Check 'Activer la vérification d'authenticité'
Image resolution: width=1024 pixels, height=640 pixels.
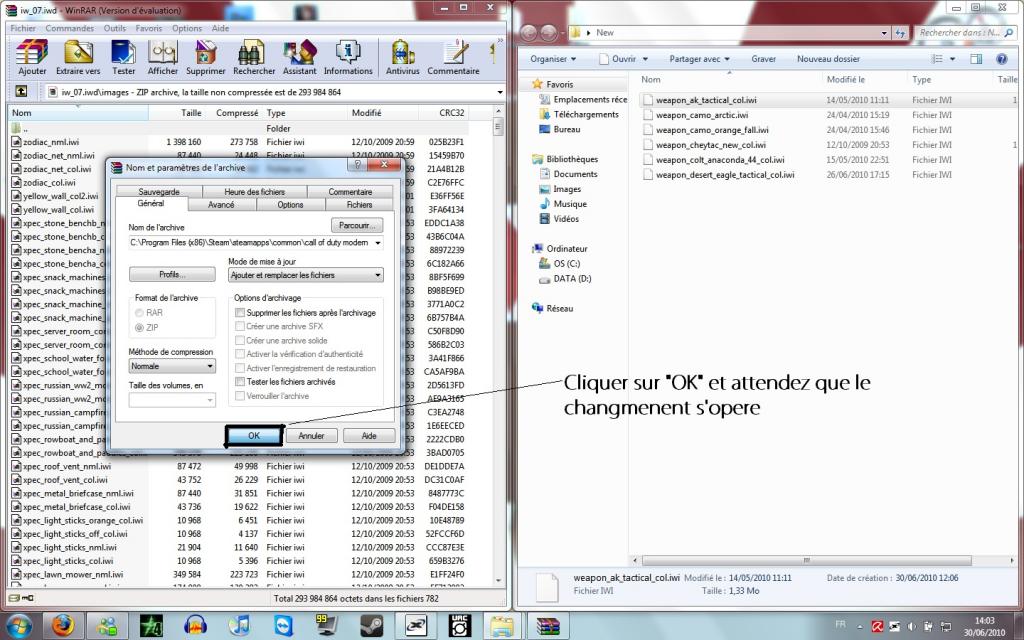click(240, 354)
